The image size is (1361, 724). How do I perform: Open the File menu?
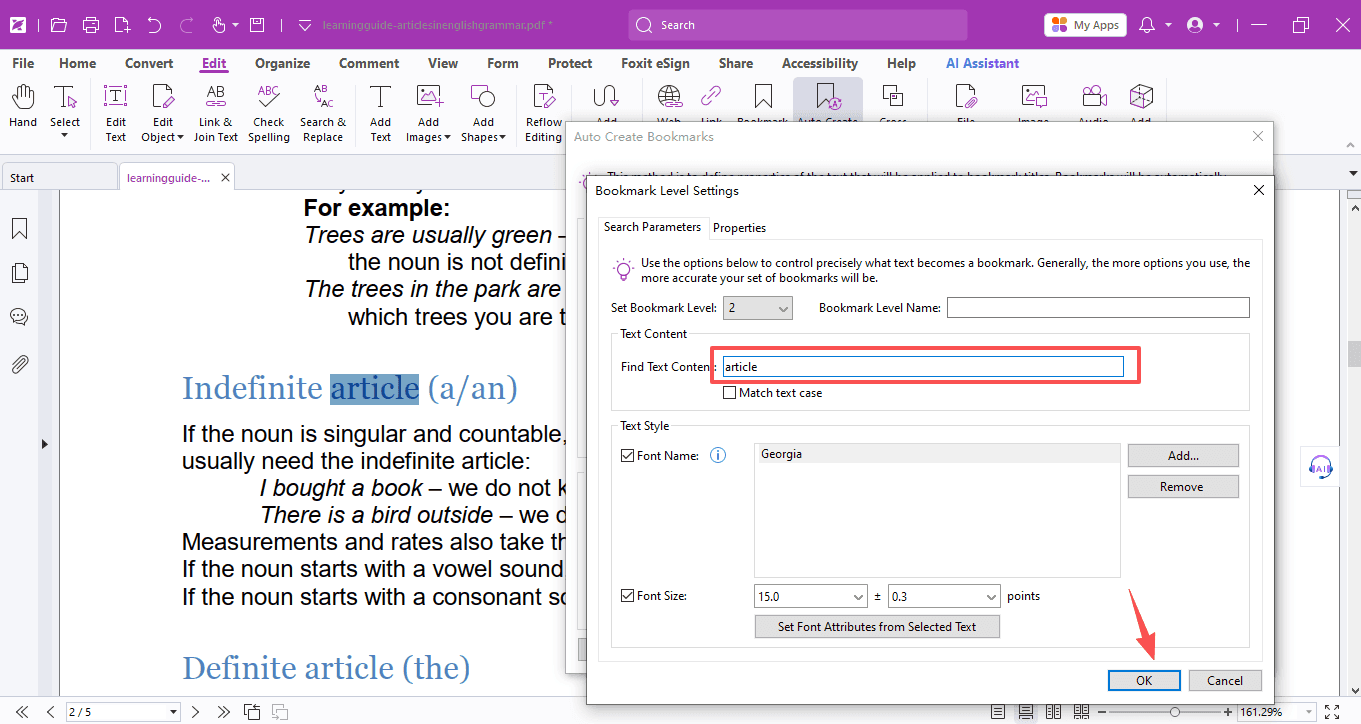23,63
